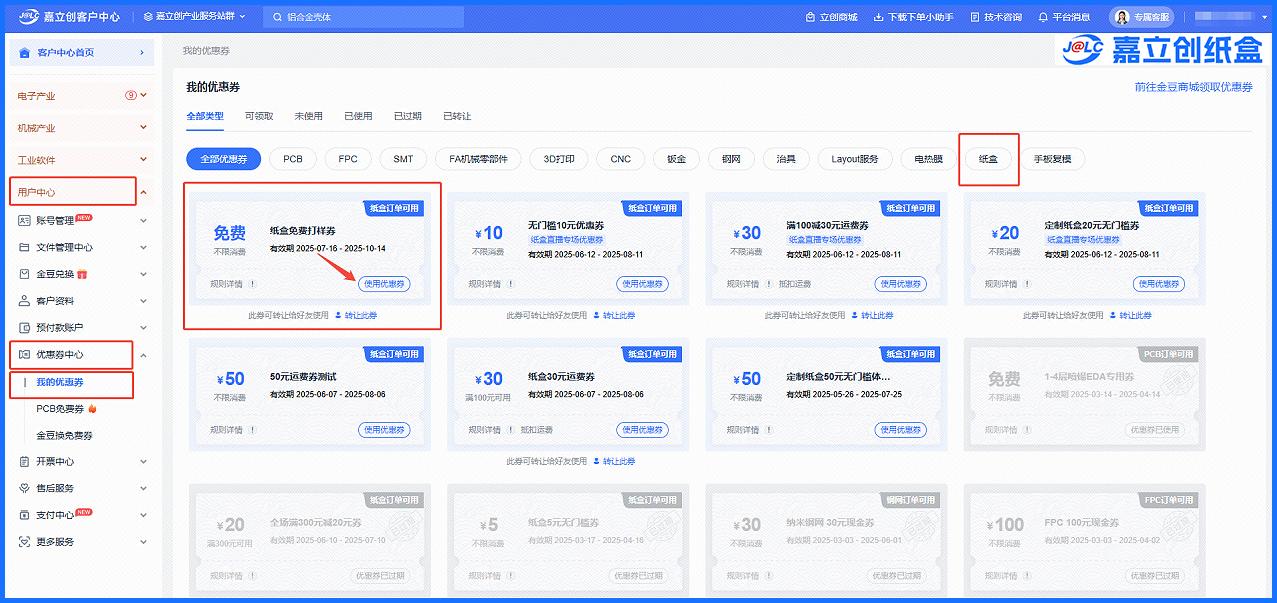Switch to the 已过期 tab
This screenshot has height=603, width=1277.
407,116
